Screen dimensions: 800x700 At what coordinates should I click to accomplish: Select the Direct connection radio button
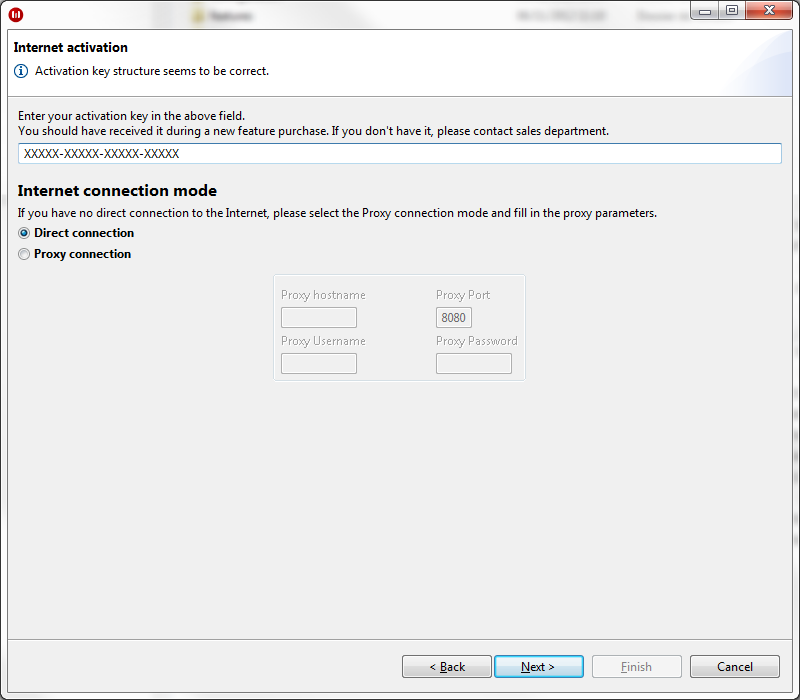tap(24, 233)
